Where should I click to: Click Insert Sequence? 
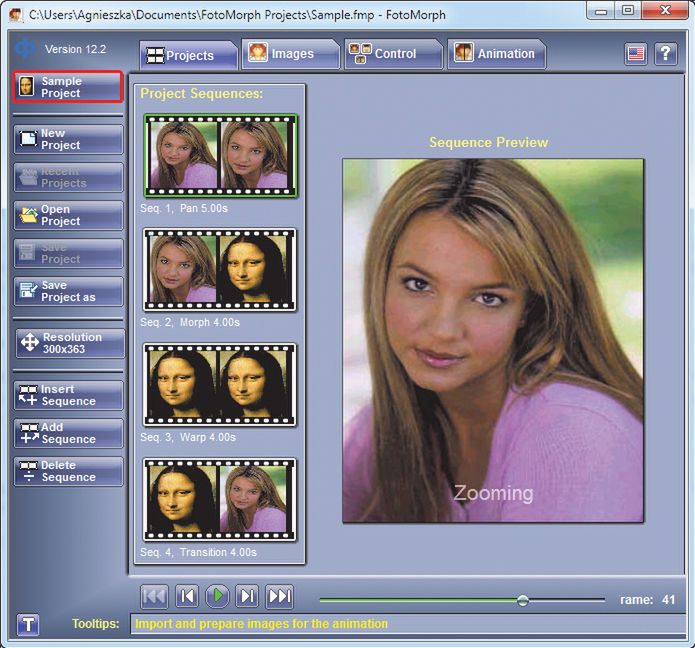[x=69, y=395]
